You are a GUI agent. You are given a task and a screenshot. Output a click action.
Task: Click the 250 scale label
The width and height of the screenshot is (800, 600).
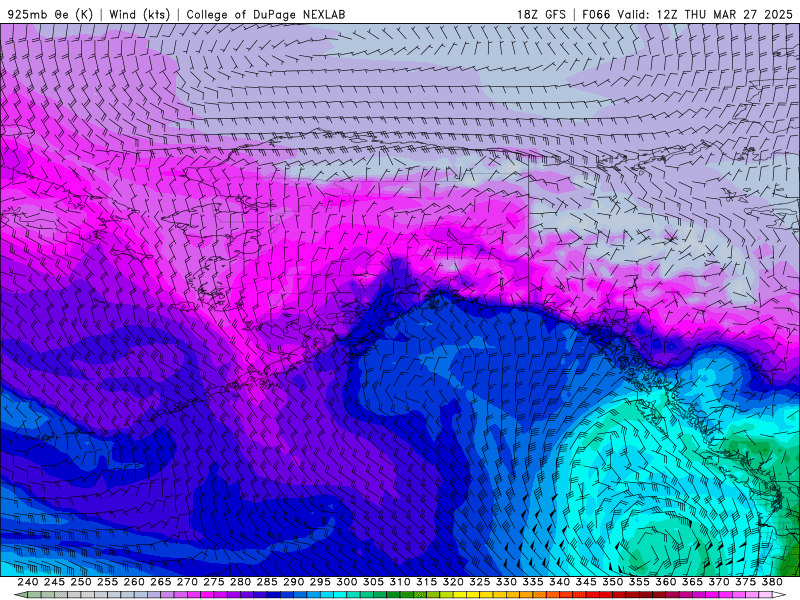point(81,582)
